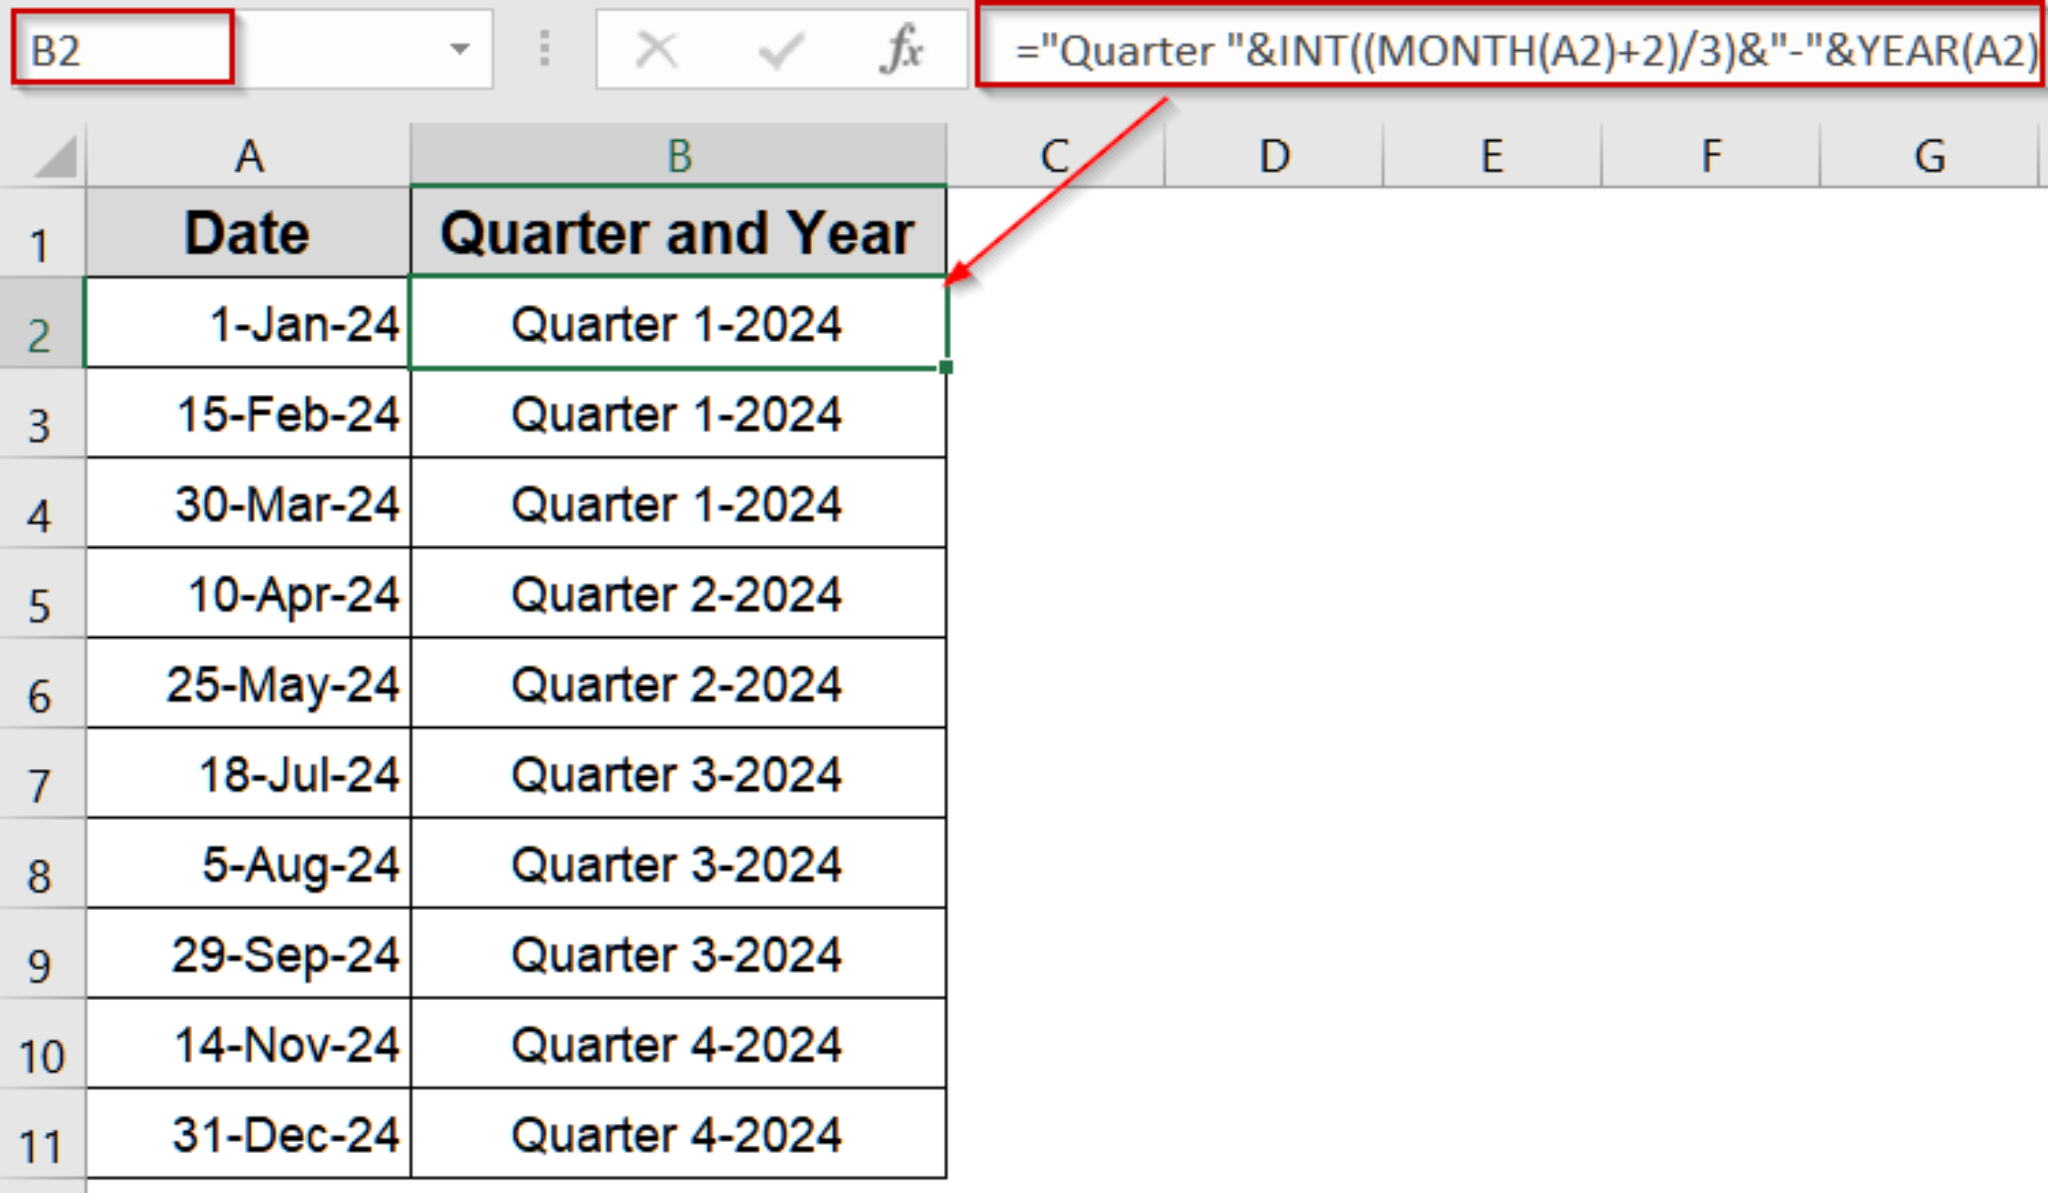Select the Quarter and Year header cell
This screenshot has height=1193, width=2048.
[680, 233]
